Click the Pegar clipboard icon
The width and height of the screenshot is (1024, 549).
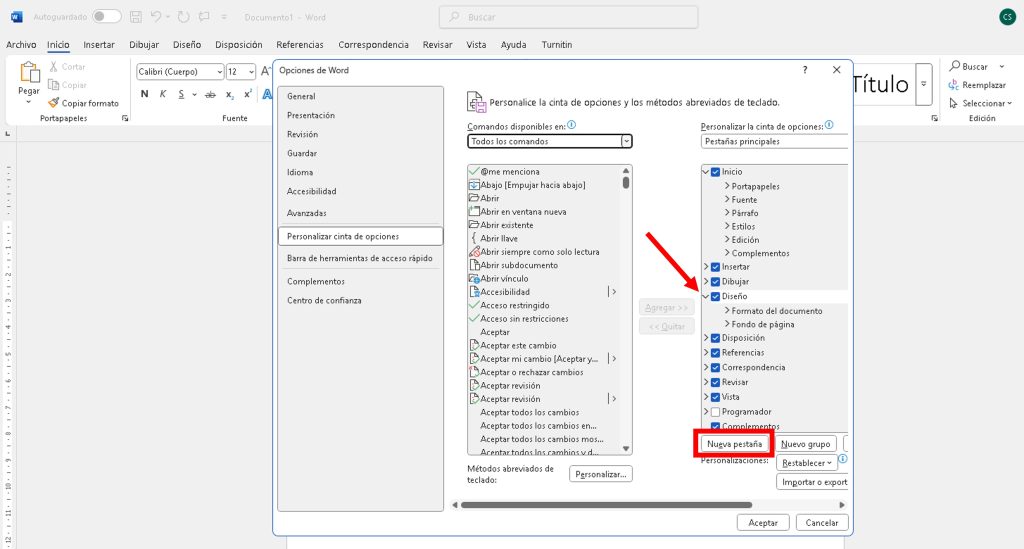(x=29, y=71)
